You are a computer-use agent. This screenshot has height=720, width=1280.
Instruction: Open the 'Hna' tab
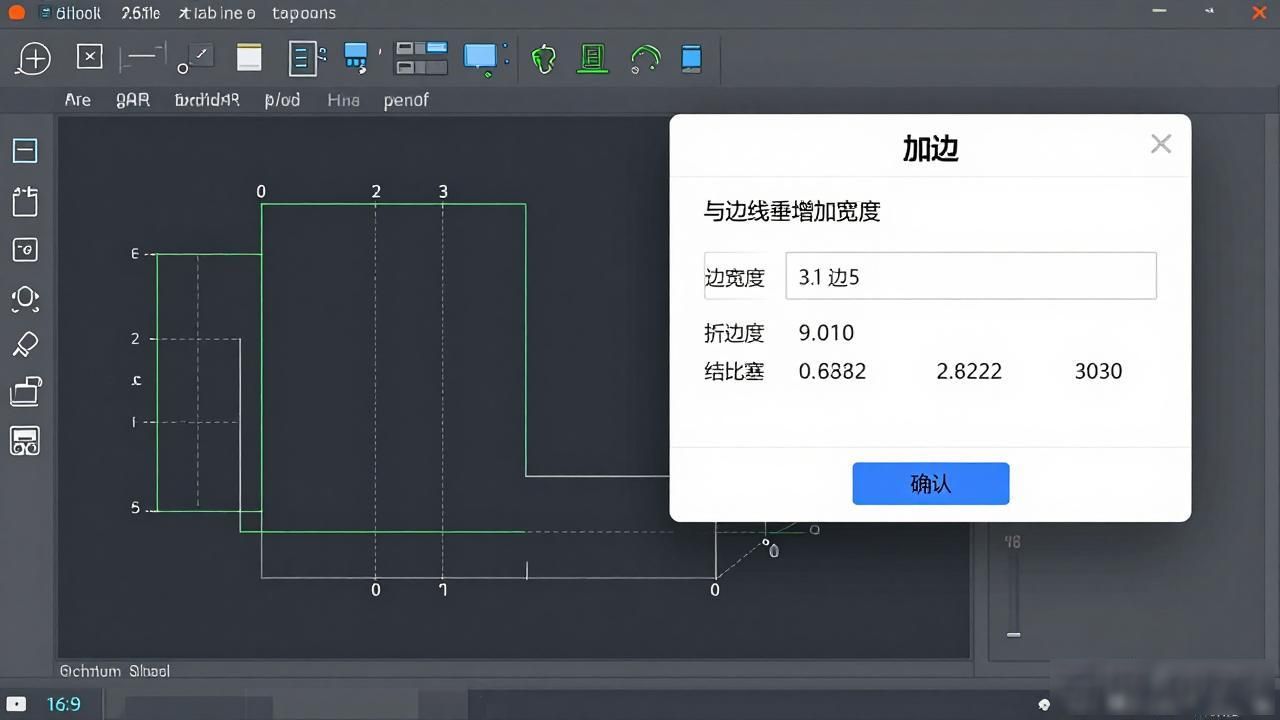343,100
